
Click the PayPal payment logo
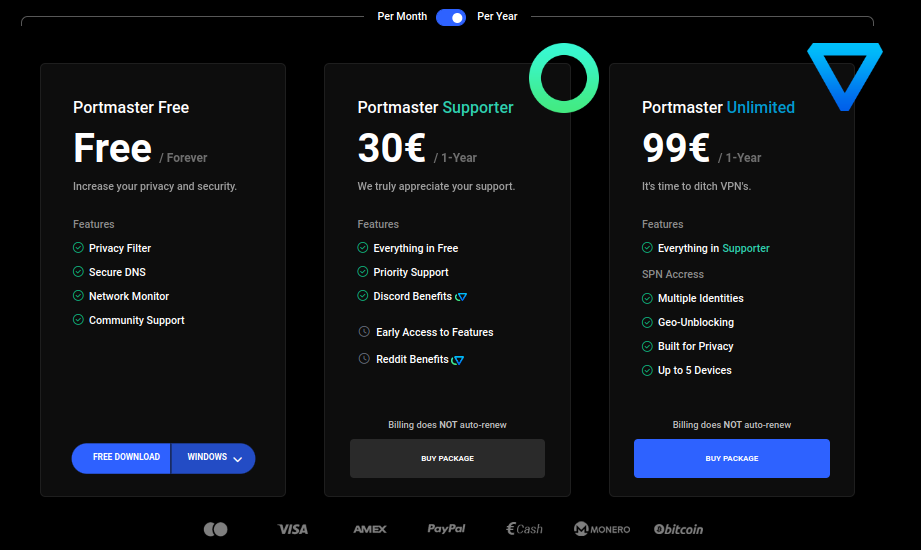tap(446, 529)
